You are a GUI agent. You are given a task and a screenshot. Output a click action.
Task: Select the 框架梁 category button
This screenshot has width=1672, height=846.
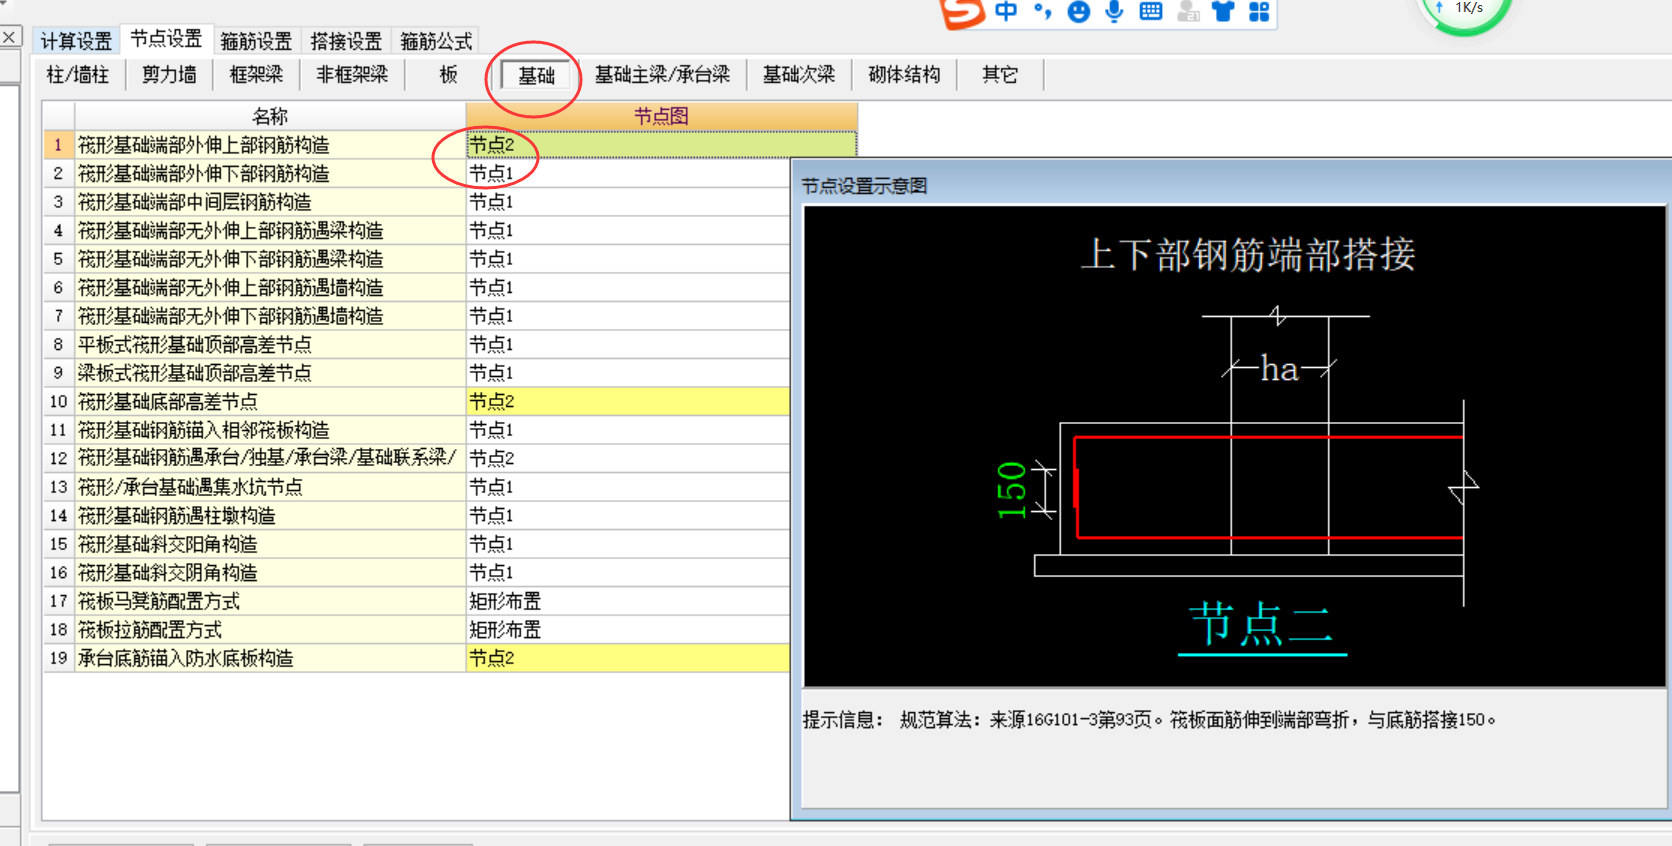[x=256, y=75]
